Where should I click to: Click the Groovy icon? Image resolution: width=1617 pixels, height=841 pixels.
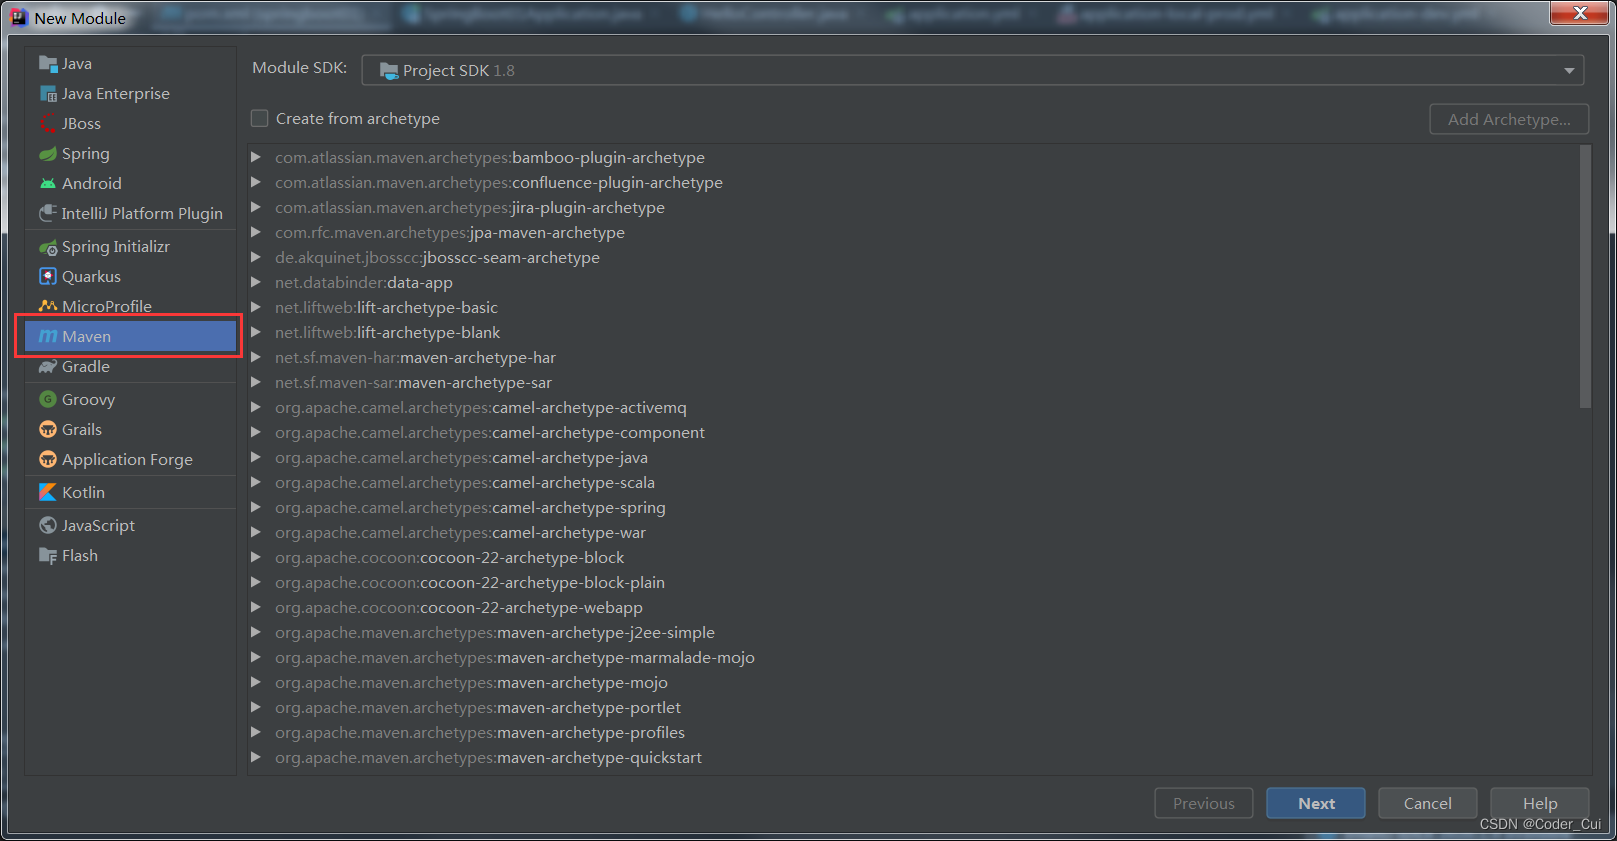tap(48, 400)
